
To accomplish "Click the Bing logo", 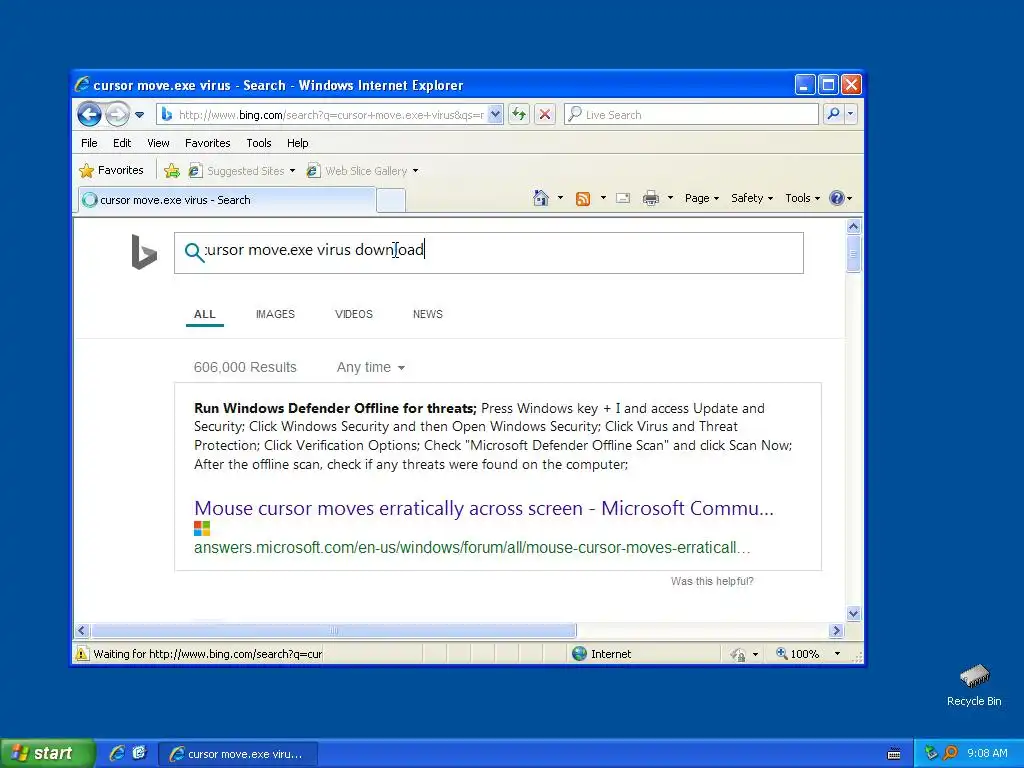I will 144,251.
